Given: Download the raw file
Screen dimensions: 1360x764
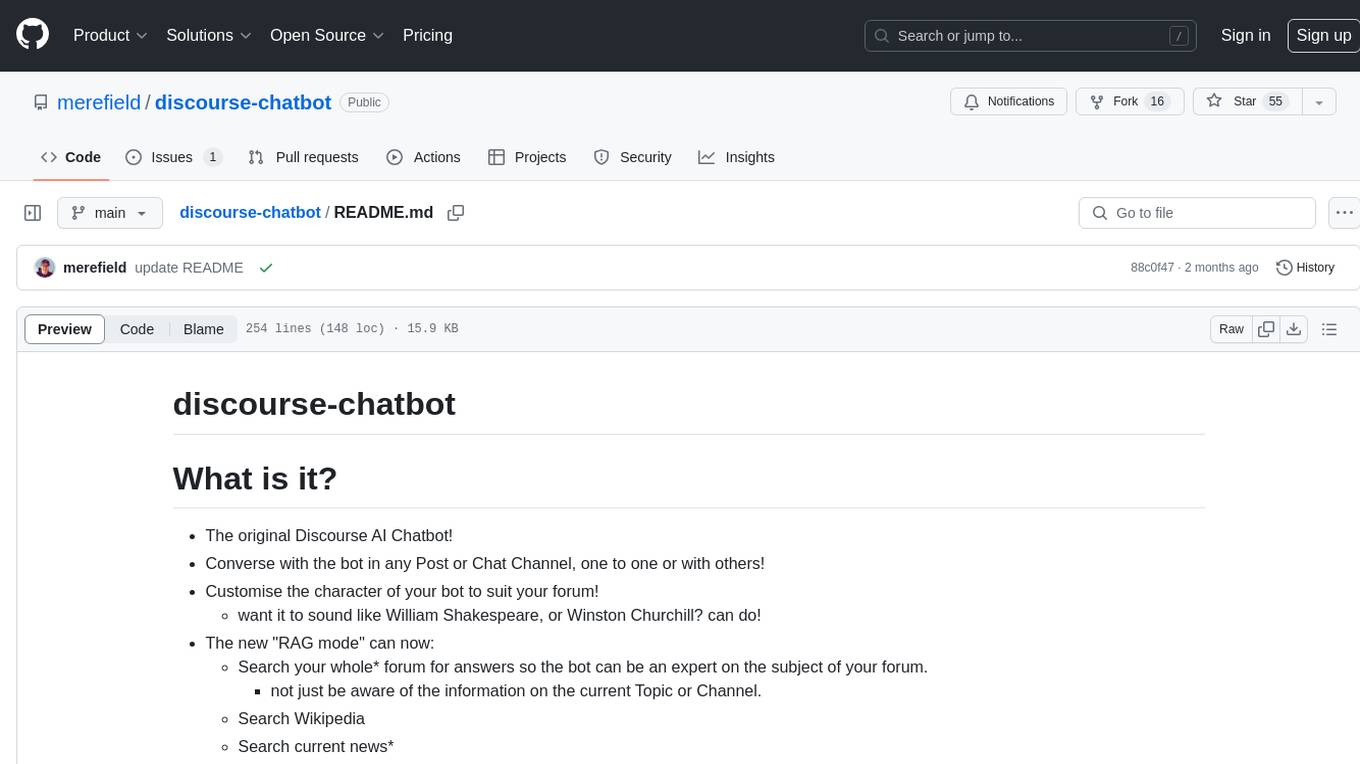Looking at the screenshot, I should (x=1293, y=329).
